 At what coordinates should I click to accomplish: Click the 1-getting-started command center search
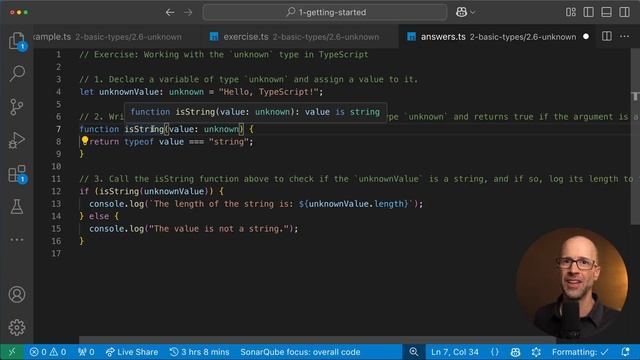[x=325, y=12]
